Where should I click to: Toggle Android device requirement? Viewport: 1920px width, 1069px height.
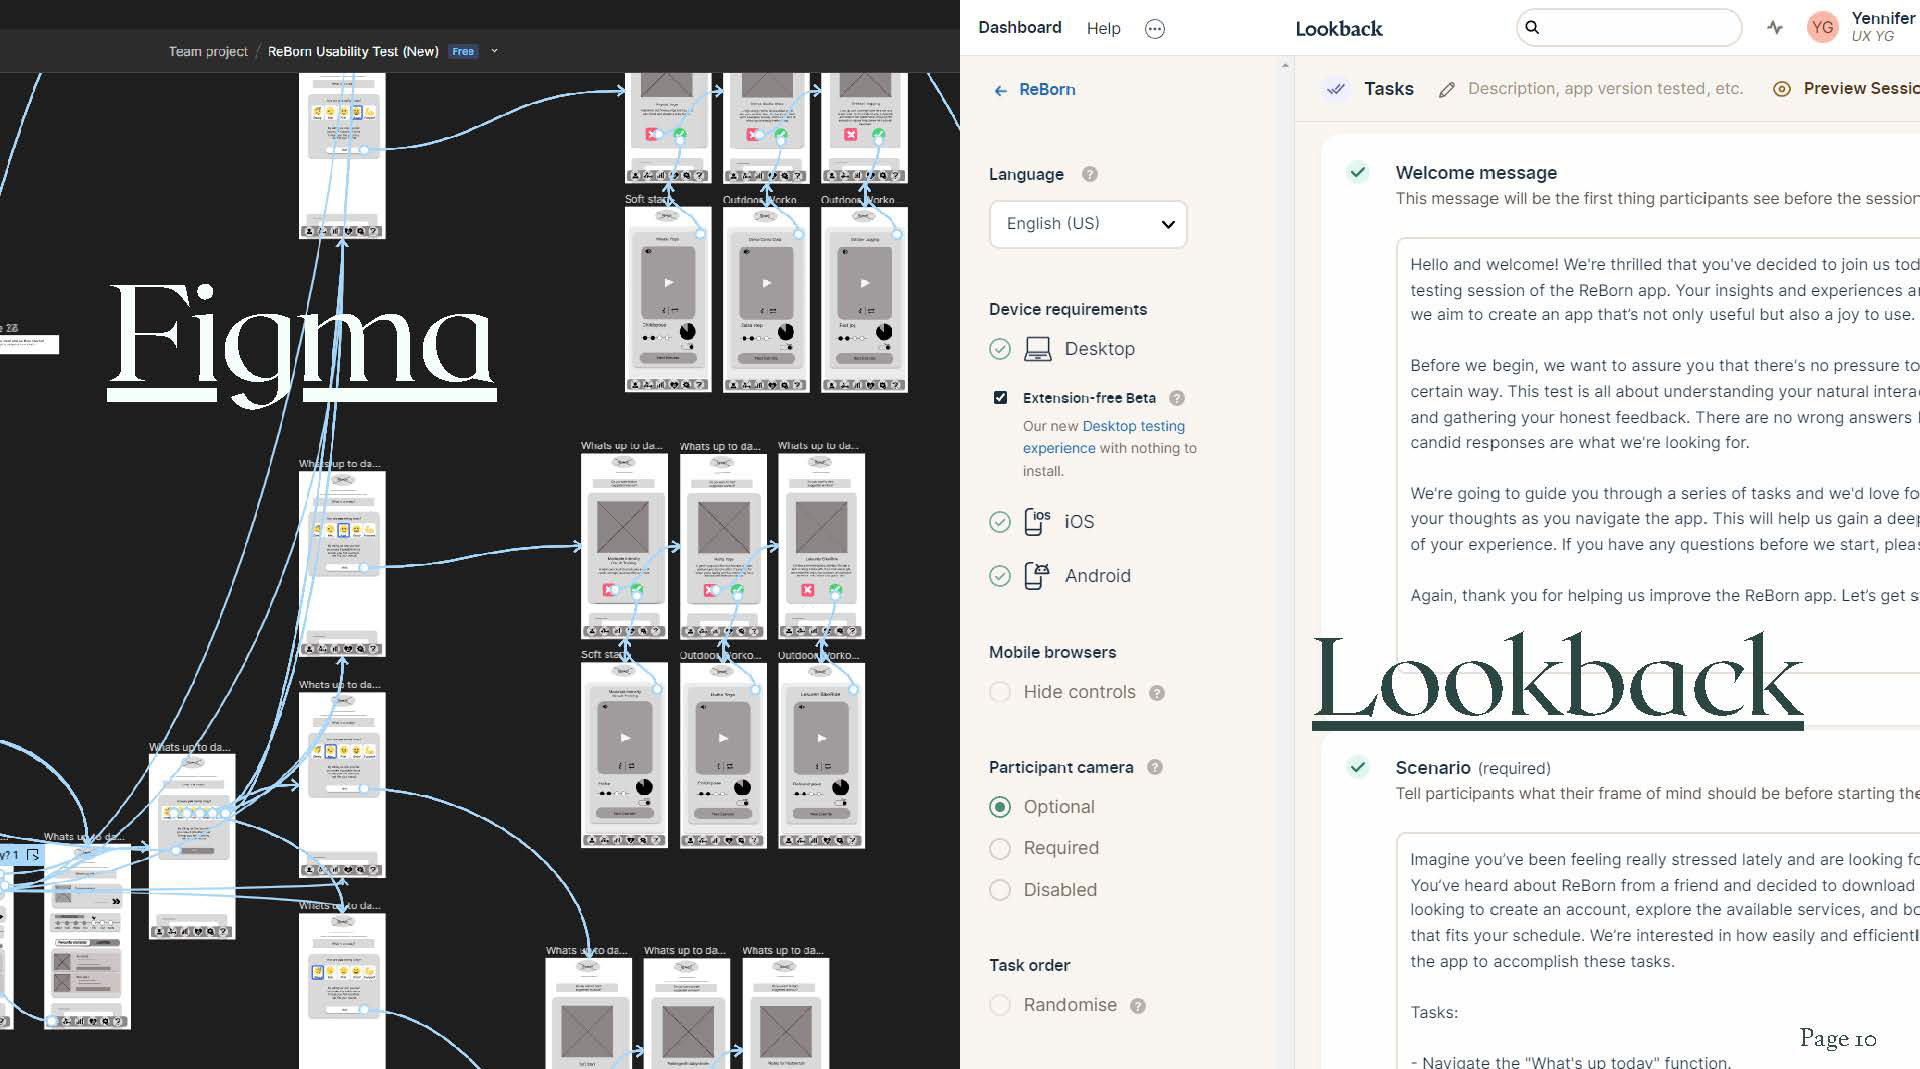tap(1000, 576)
